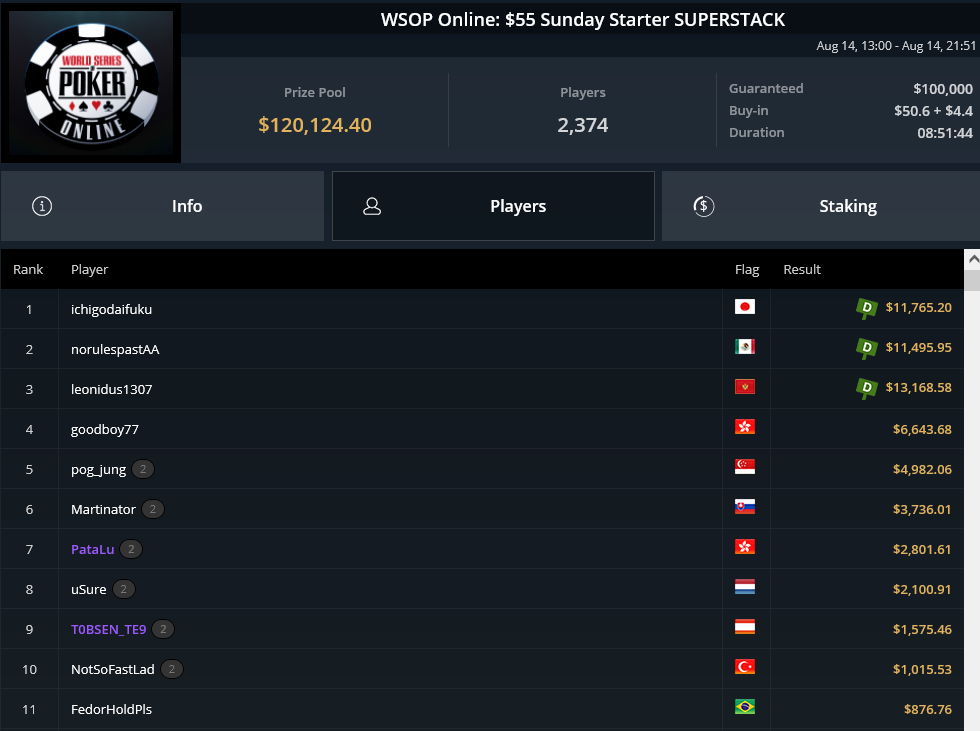
Task: Open player link T0BSEN_TE9
Action: coord(109,629)
